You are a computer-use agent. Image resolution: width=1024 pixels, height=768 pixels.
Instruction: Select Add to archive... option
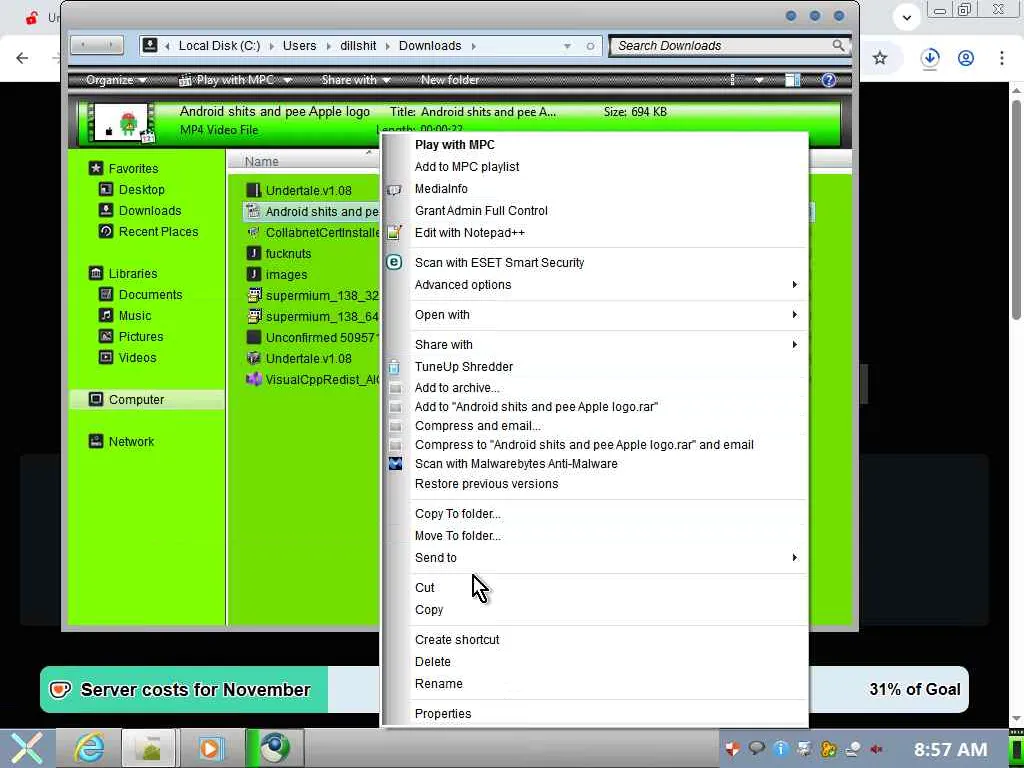[457, 388]
